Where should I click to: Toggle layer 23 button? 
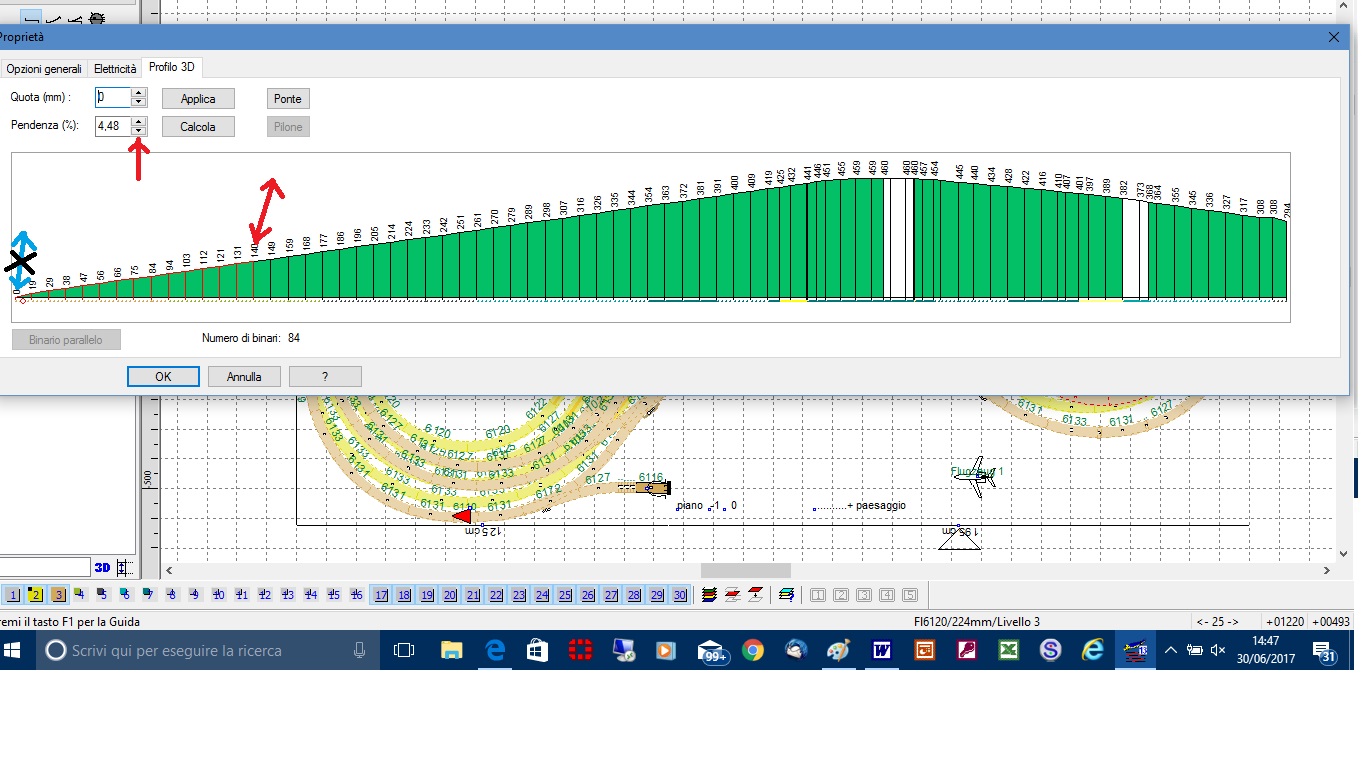coord(519,595)
